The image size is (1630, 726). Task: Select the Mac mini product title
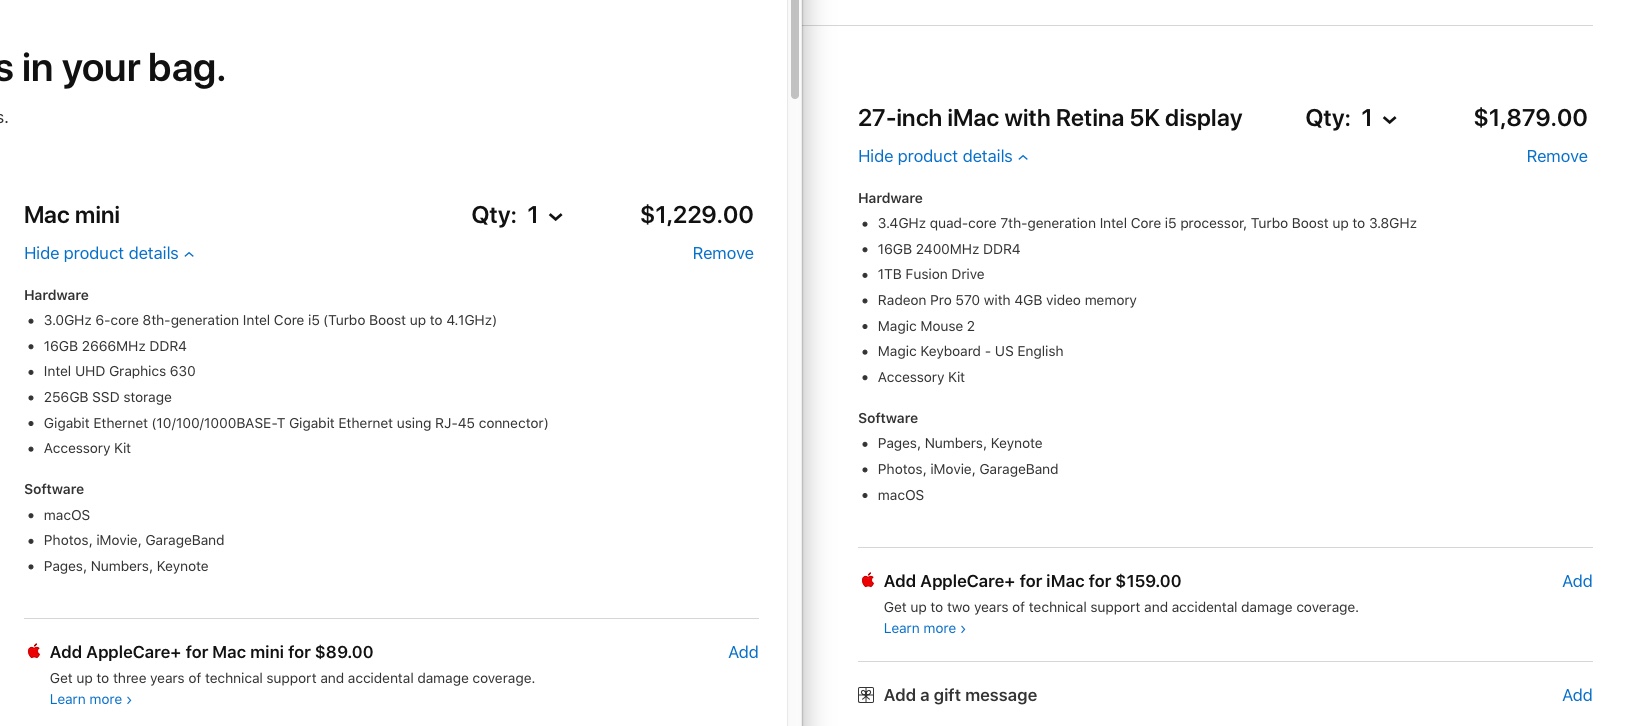point(72,215)
